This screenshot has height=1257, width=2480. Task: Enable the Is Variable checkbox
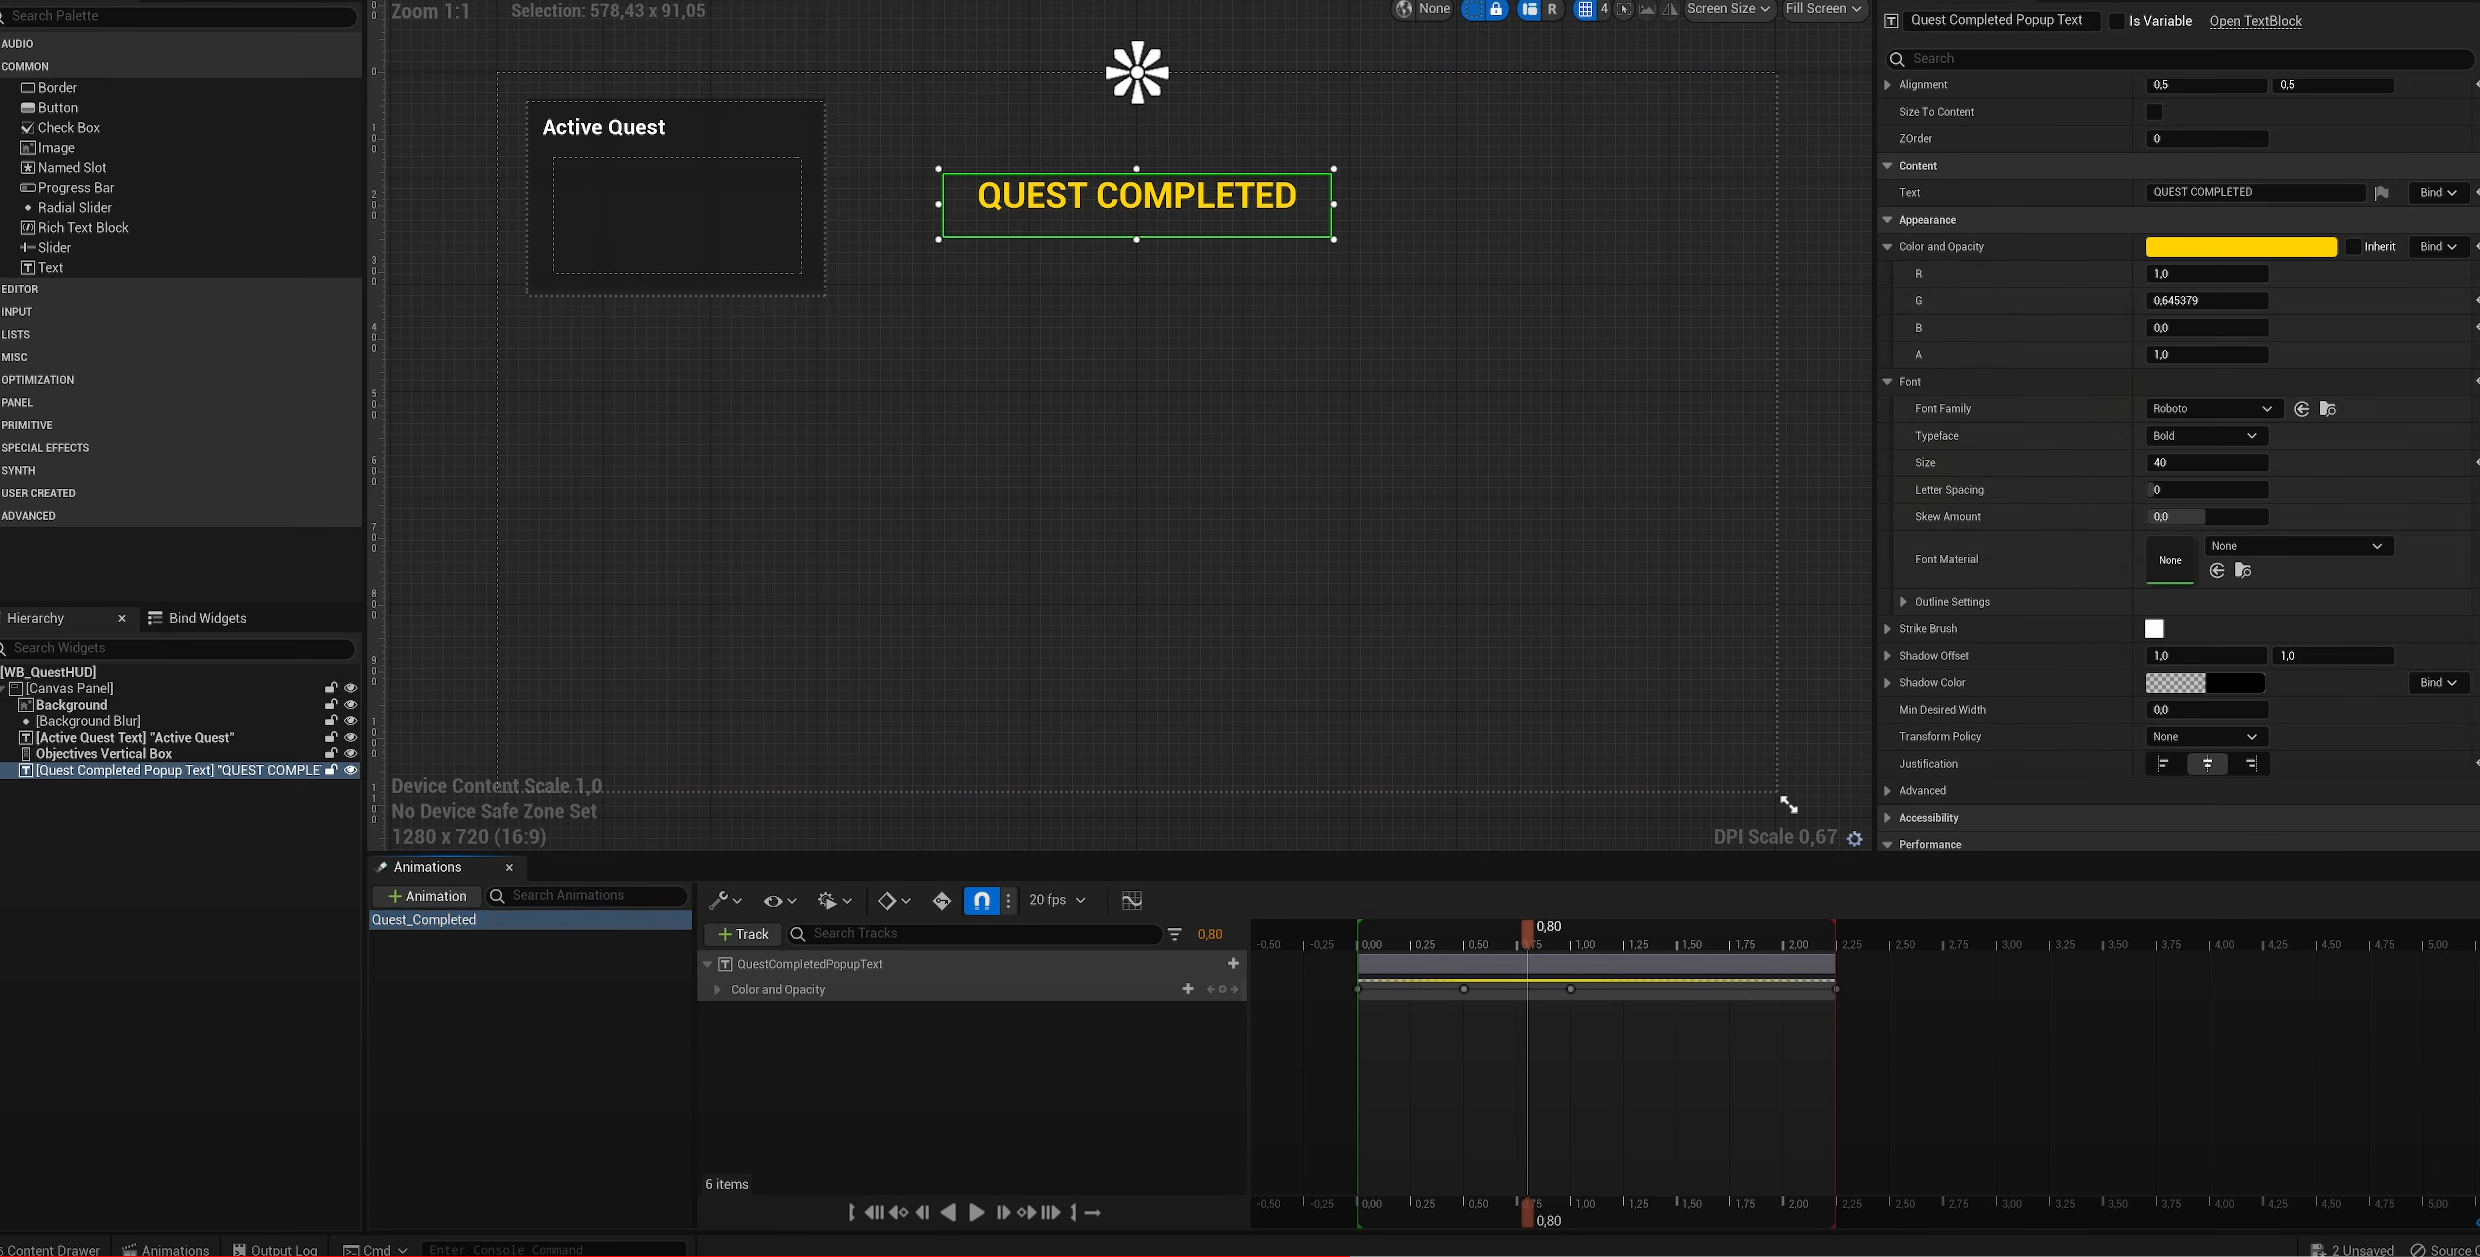pos(2117,21)
